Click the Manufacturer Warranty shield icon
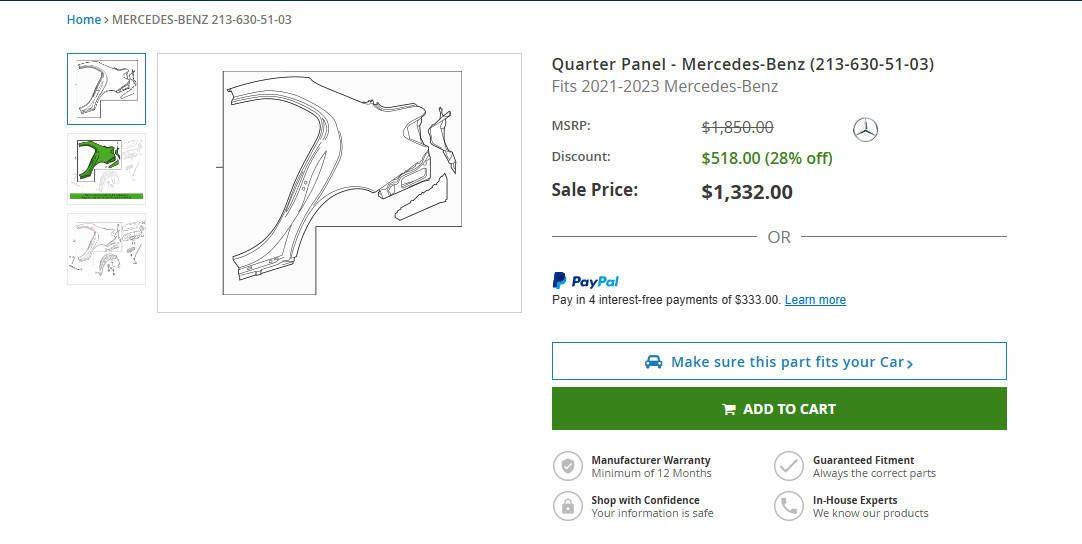 (x=568, y=466)
